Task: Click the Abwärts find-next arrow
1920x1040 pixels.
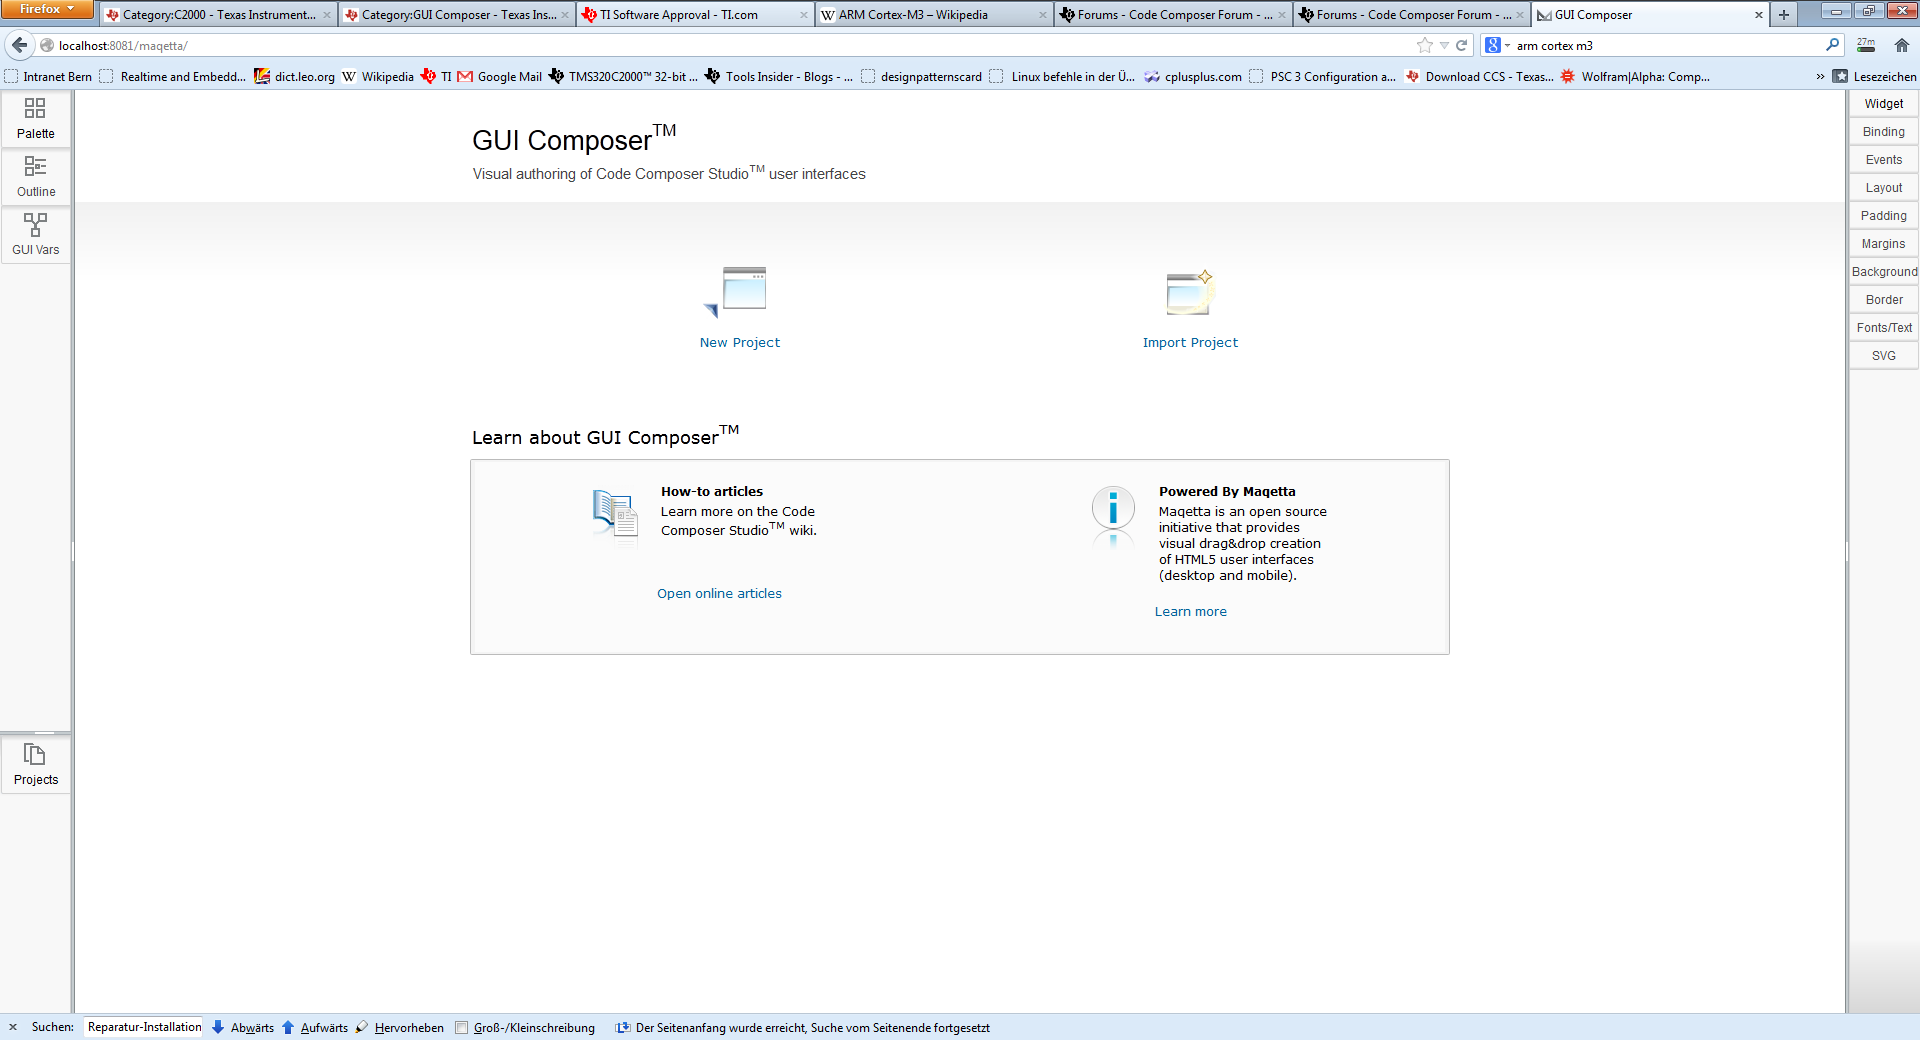Action: tap(243, 1027)
